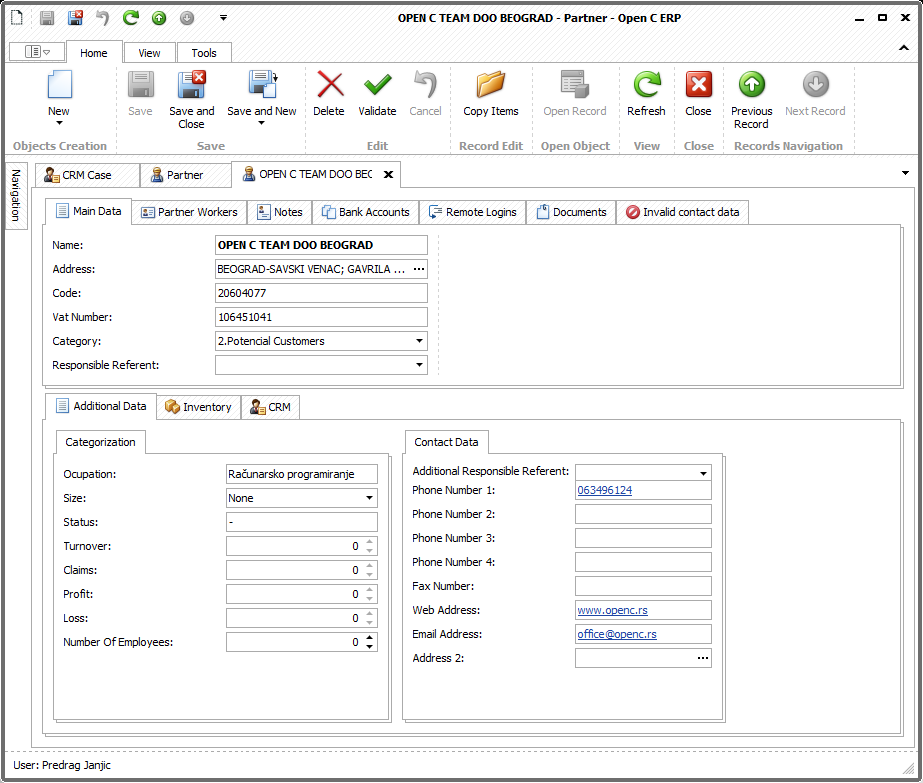Click into Phone Number 2 field
This screenshot has width=923, height=783.
pos(643,514)
